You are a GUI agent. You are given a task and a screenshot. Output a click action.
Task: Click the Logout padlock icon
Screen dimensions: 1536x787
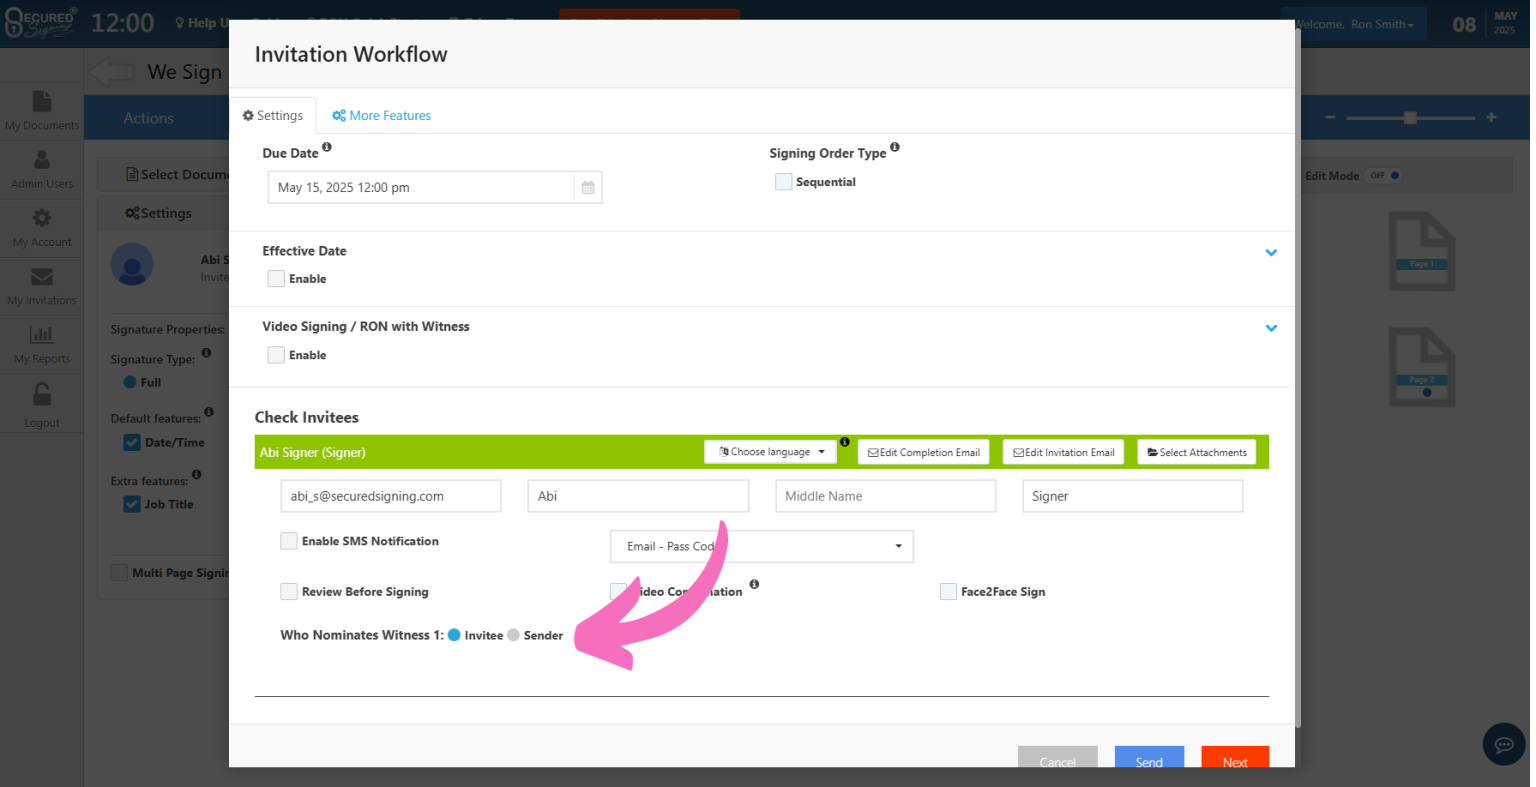[42, 395]
